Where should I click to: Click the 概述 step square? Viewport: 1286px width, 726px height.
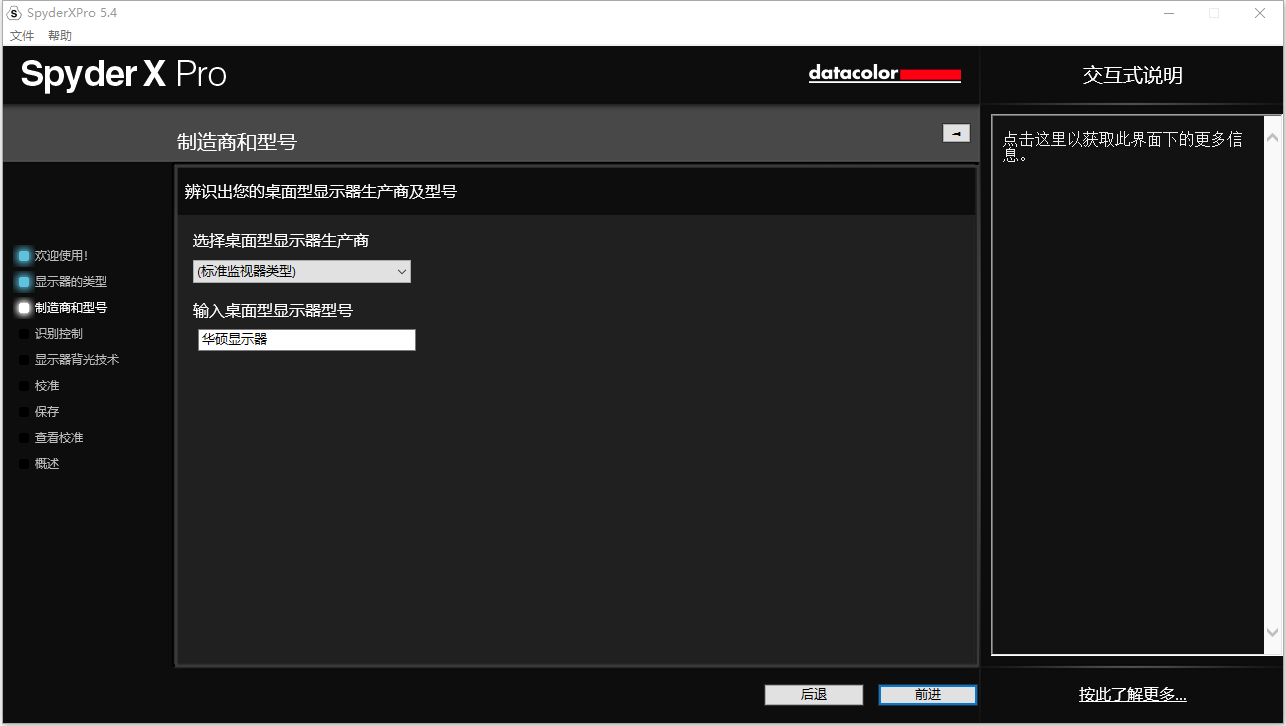pyautogui.click(x=24, y=464)
